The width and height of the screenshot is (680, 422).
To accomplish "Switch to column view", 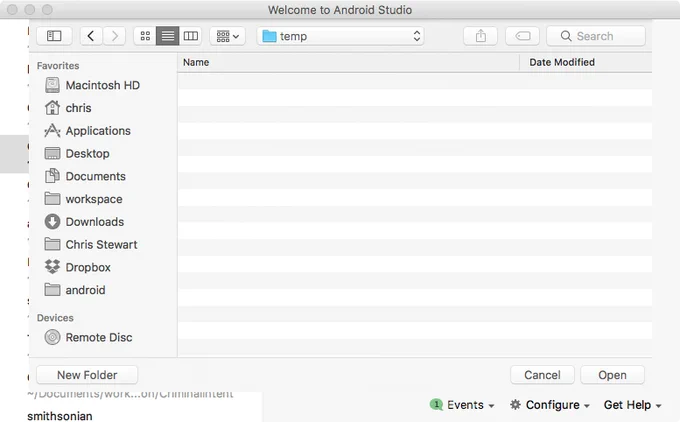I will click(x=190, y=36).
